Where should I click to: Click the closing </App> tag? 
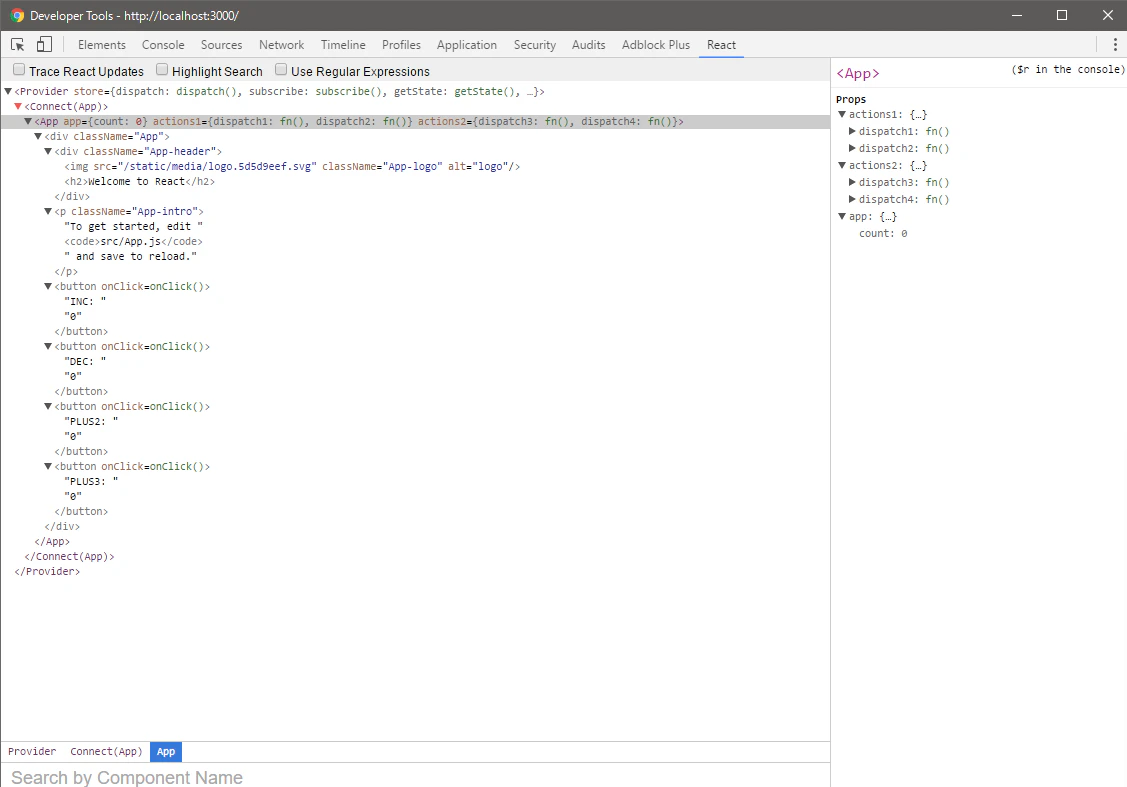coord(52,541)
